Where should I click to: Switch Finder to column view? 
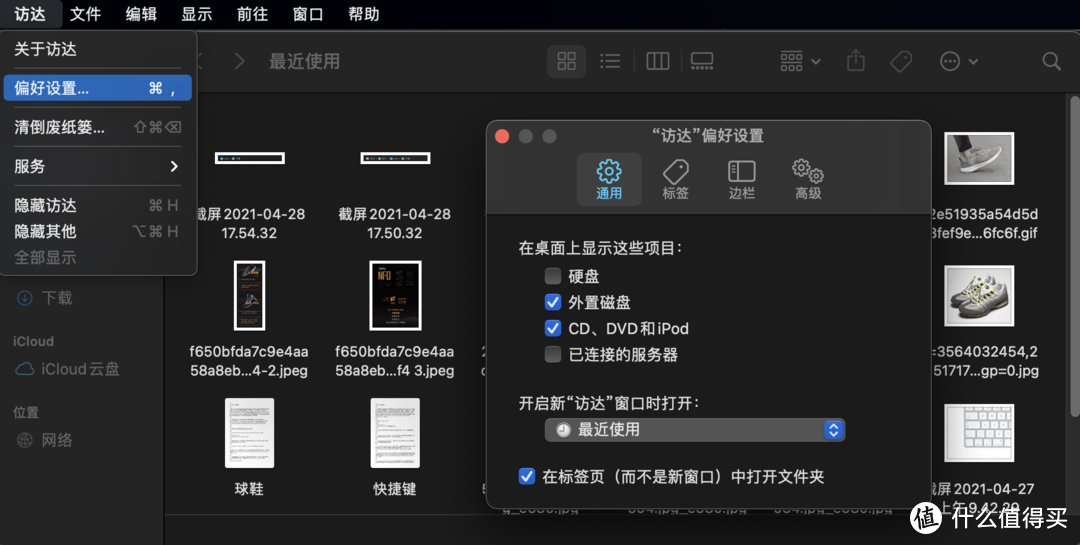[x=658, y=61]
